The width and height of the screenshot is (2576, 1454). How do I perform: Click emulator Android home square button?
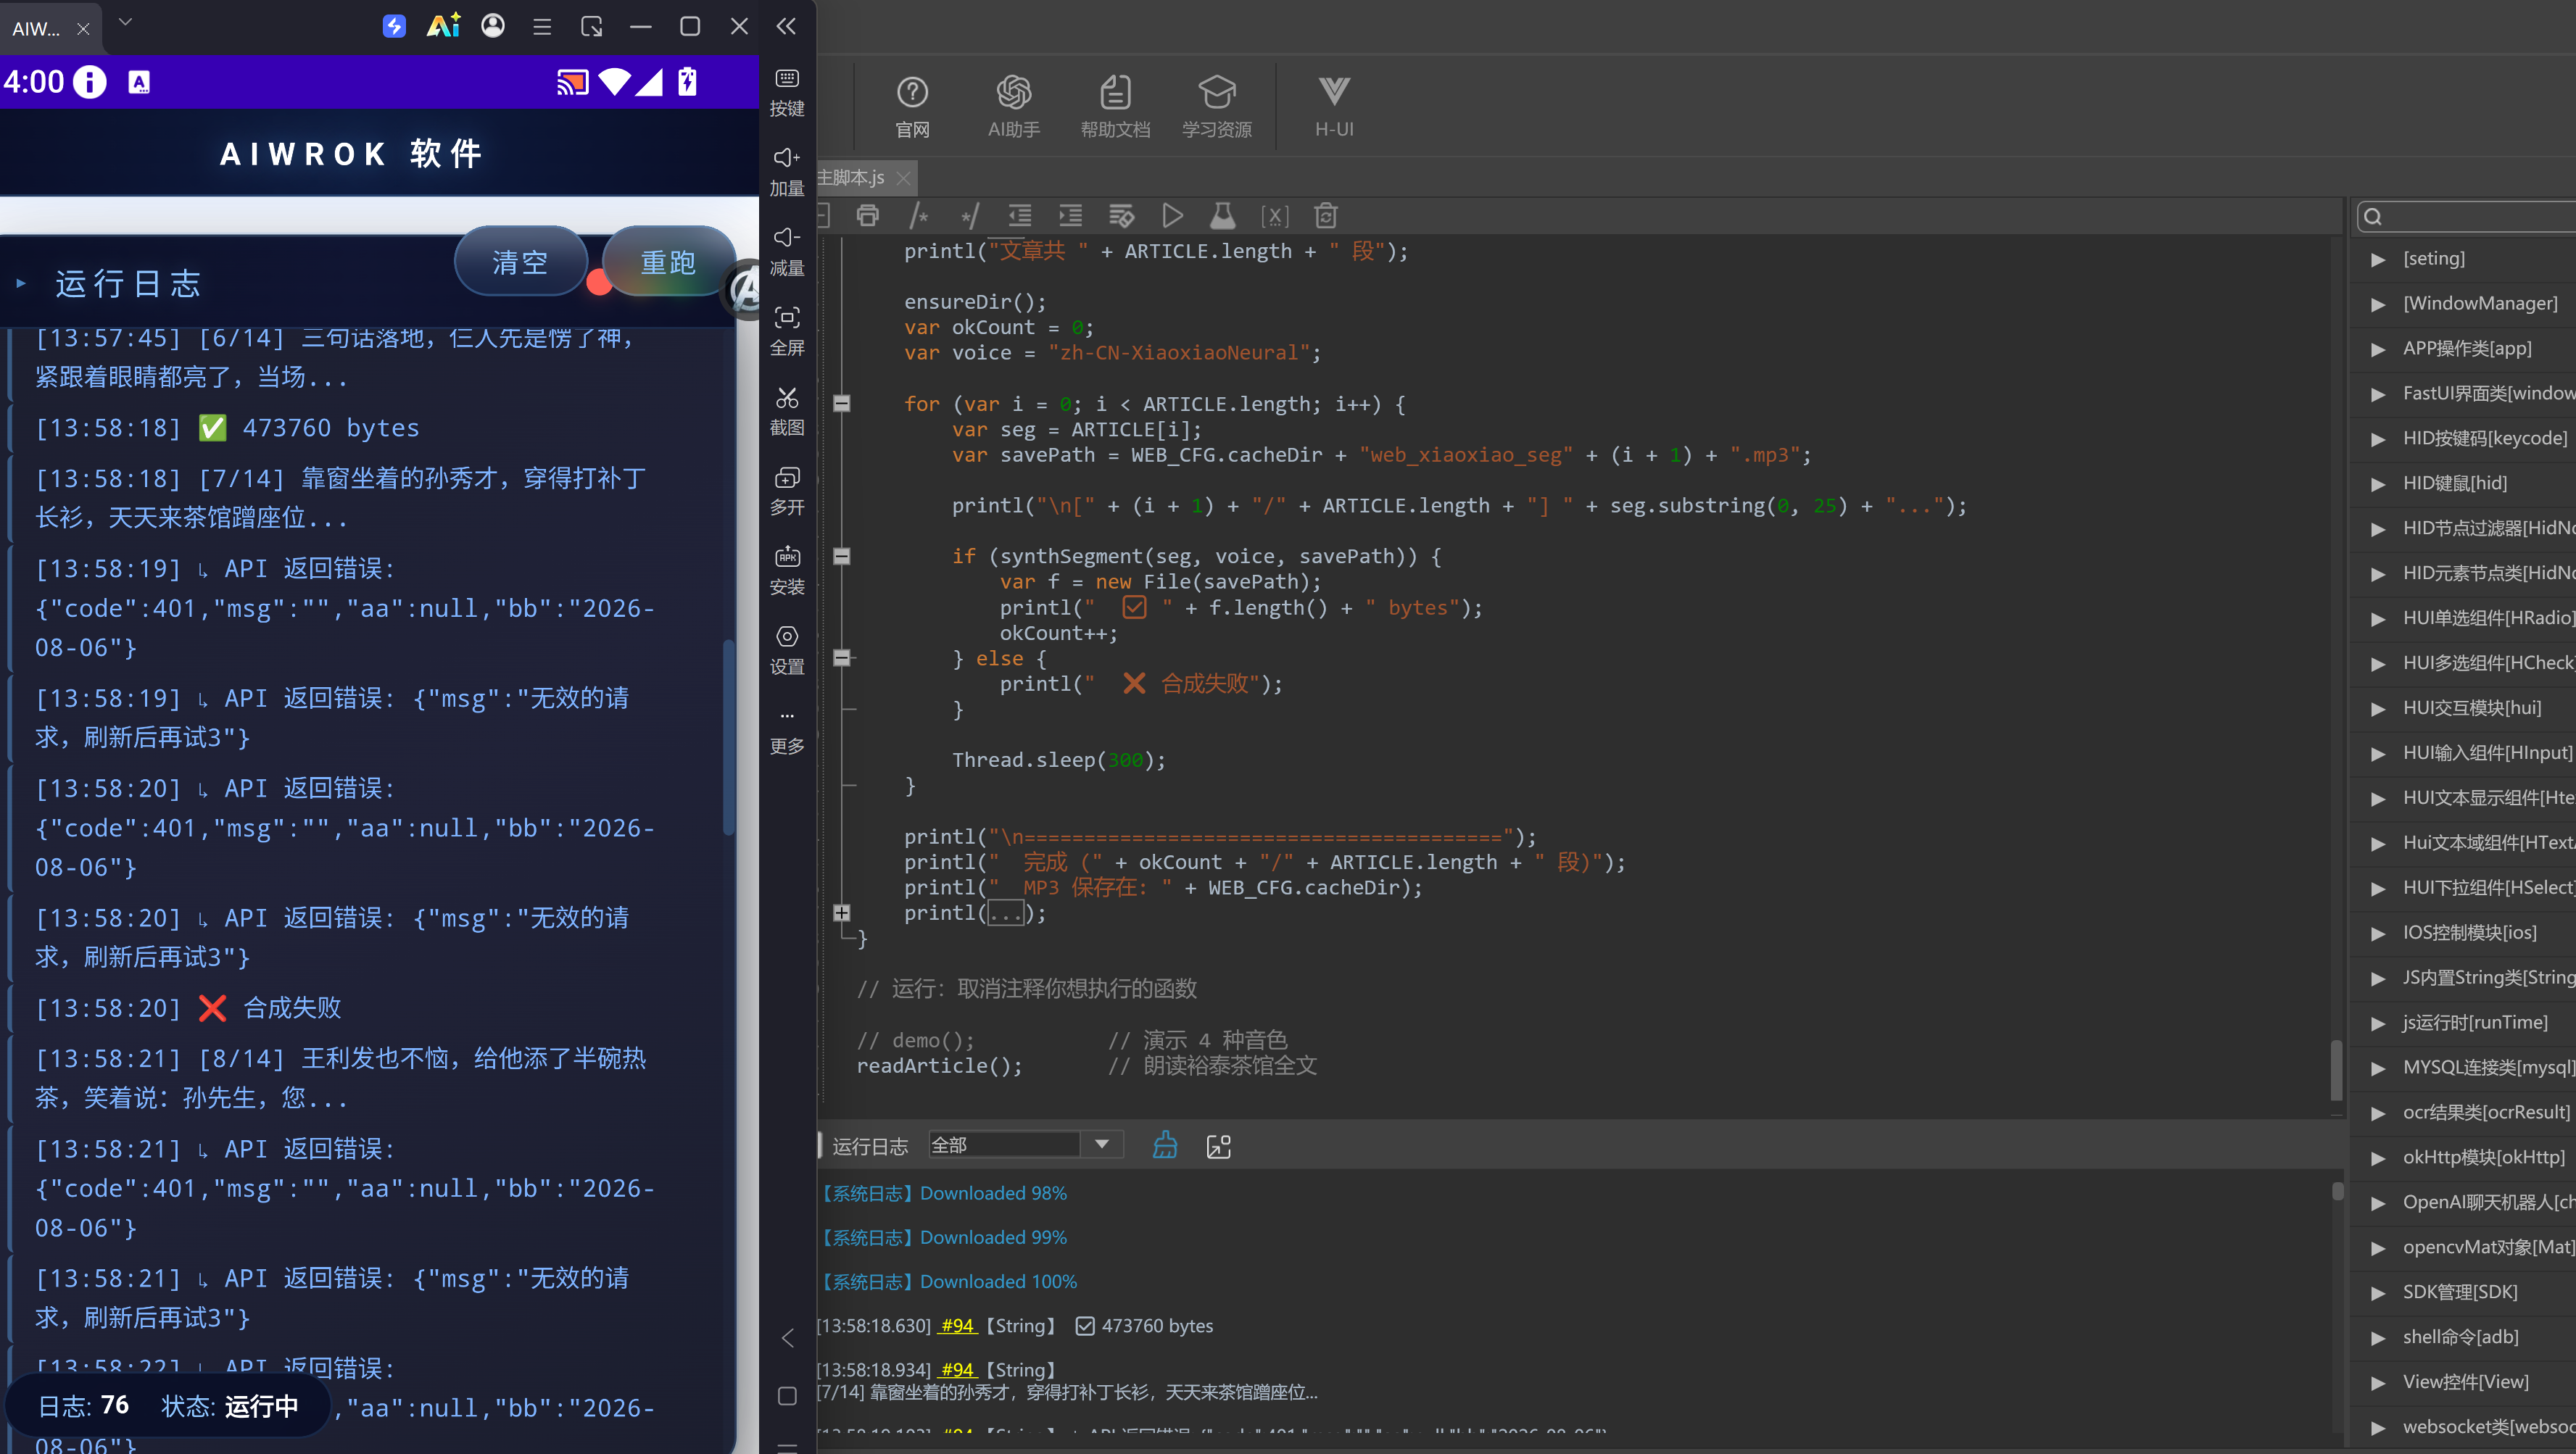tap(787, 1396)
